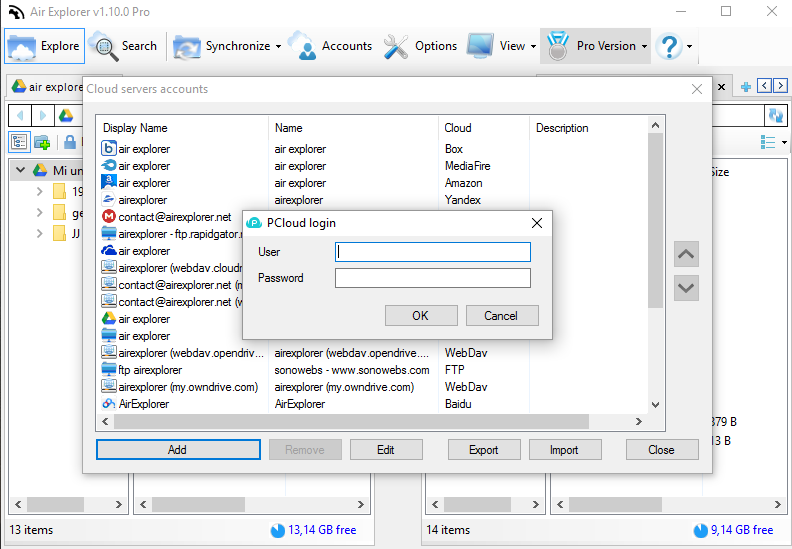Expand the JJ folder node
The width and height of the screenshot is (792, 549).
coord(39,233)
